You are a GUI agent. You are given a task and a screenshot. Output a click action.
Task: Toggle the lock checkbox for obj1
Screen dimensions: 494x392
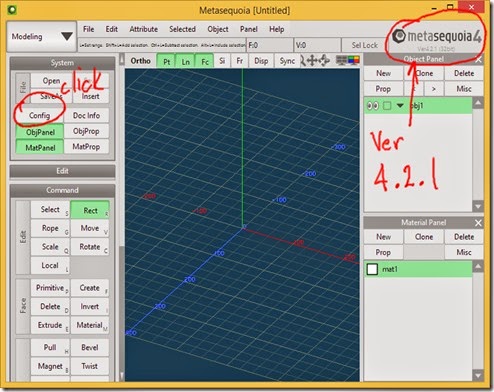tap(387, 106)
